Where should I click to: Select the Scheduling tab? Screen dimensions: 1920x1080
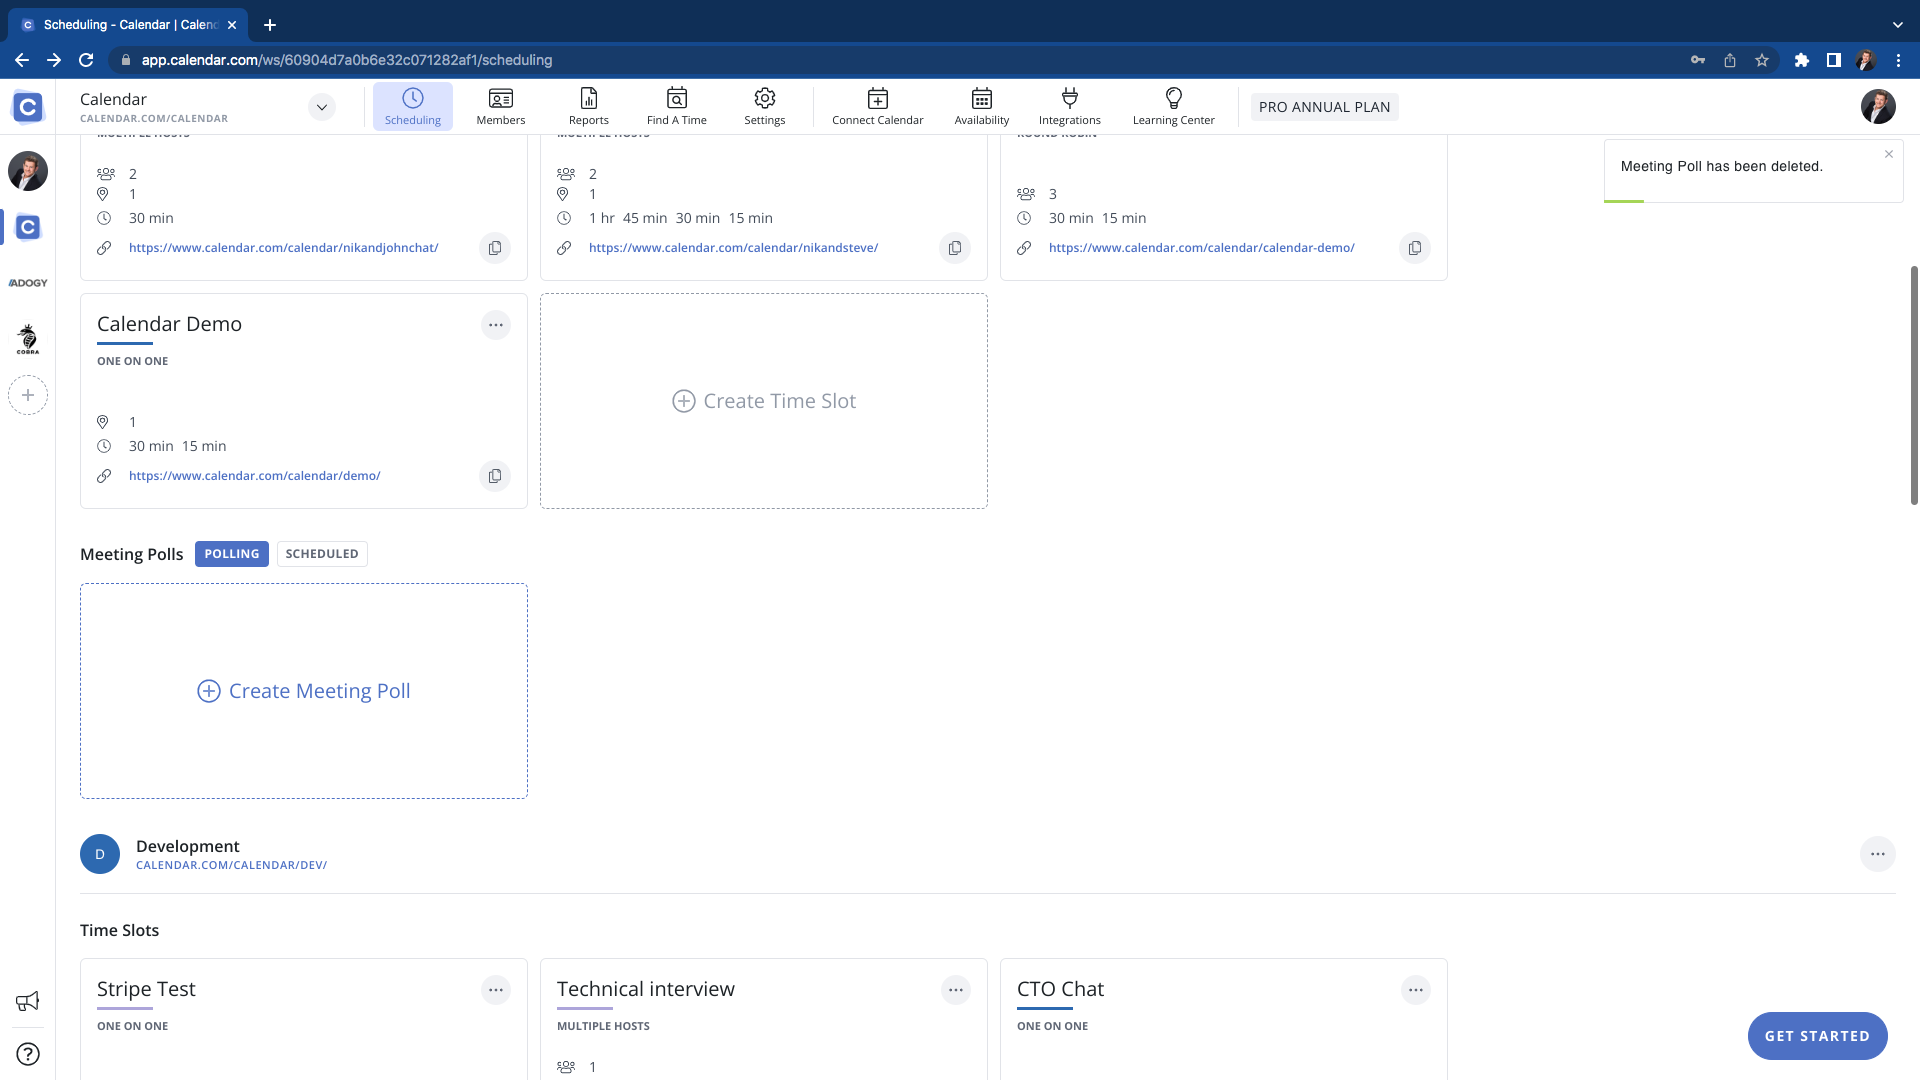coord(412,106)
